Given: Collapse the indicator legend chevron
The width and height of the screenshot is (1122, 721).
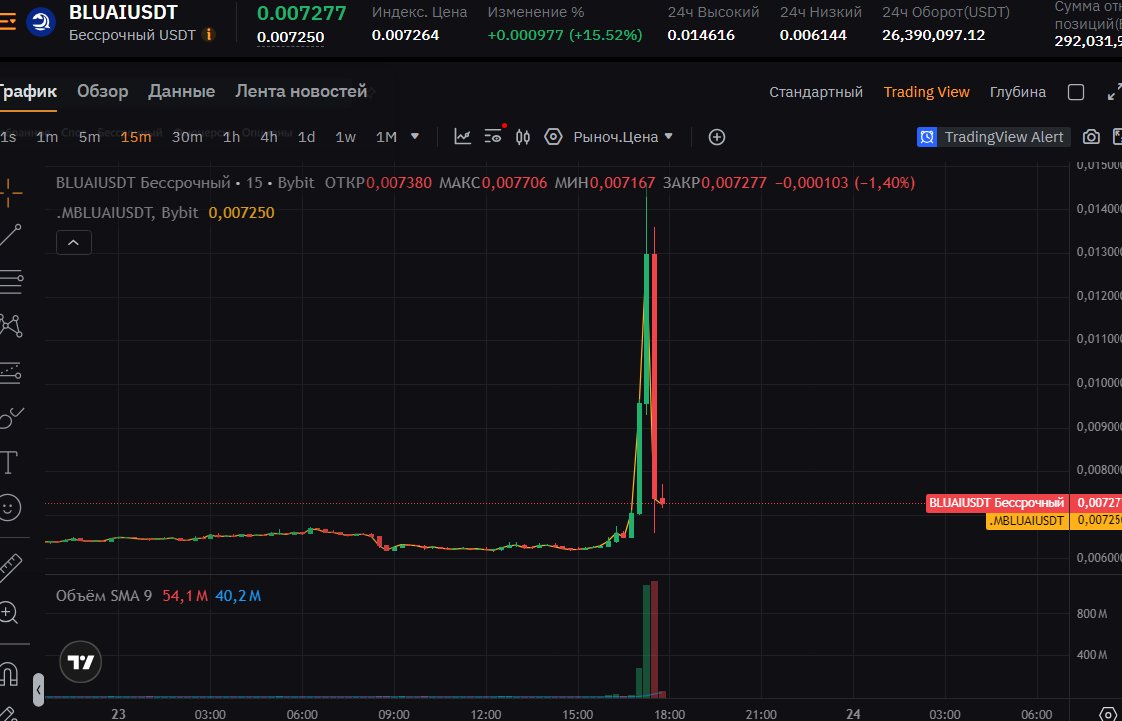Looking at the screenshot, I should (x=74, y=243).
